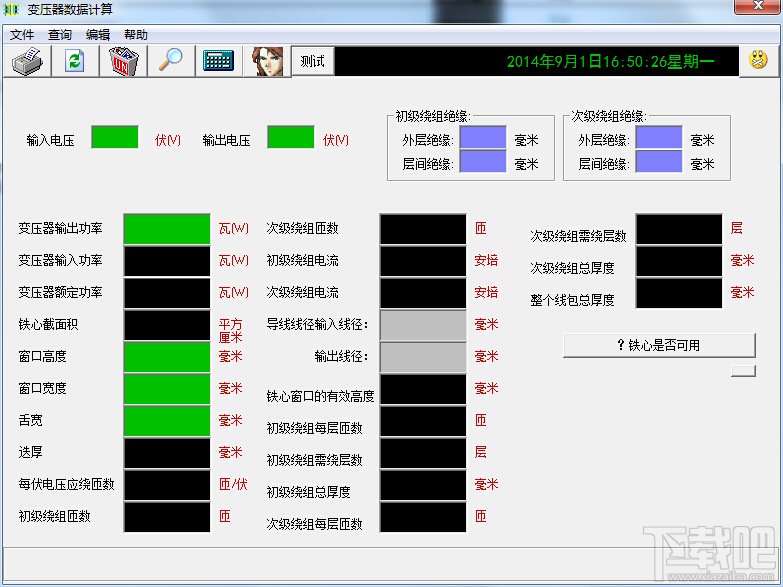Click the 次级绕组匝数 field
The width and height of the screenshot is (783, 587).
(x=423, y=229)
